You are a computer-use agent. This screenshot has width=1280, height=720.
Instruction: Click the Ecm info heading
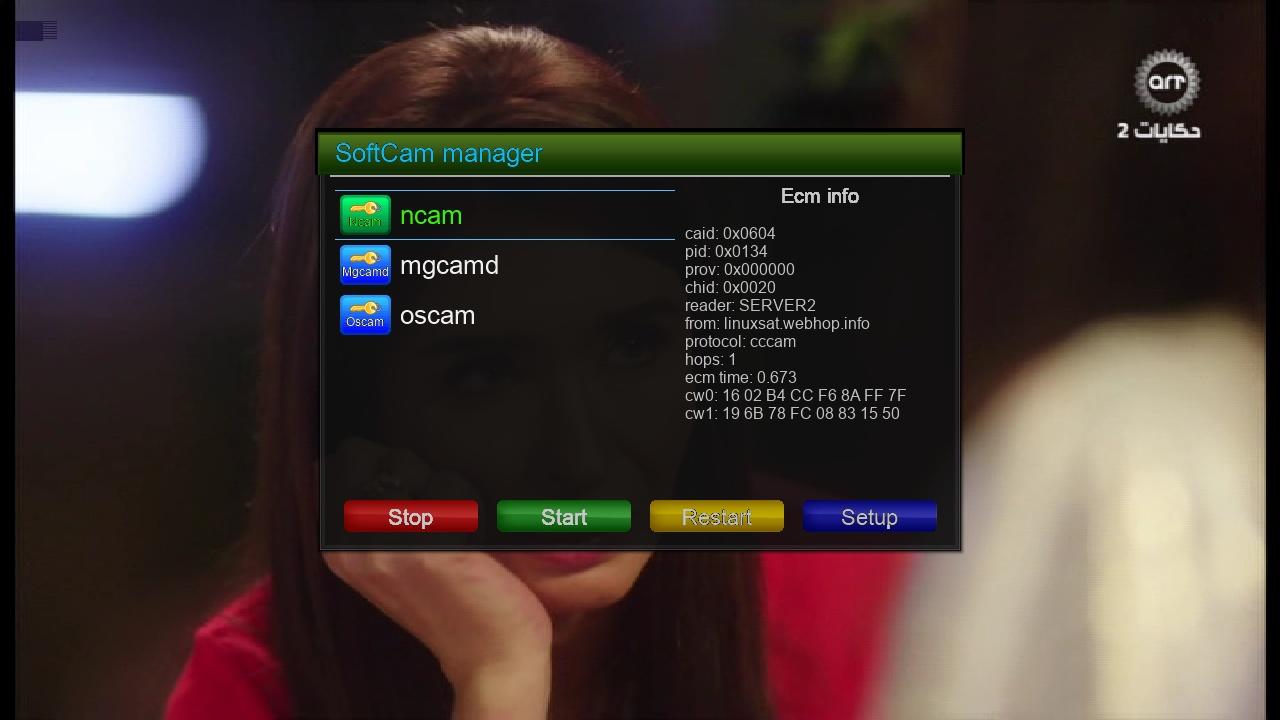pyautogui.click(x=820, y=196)
